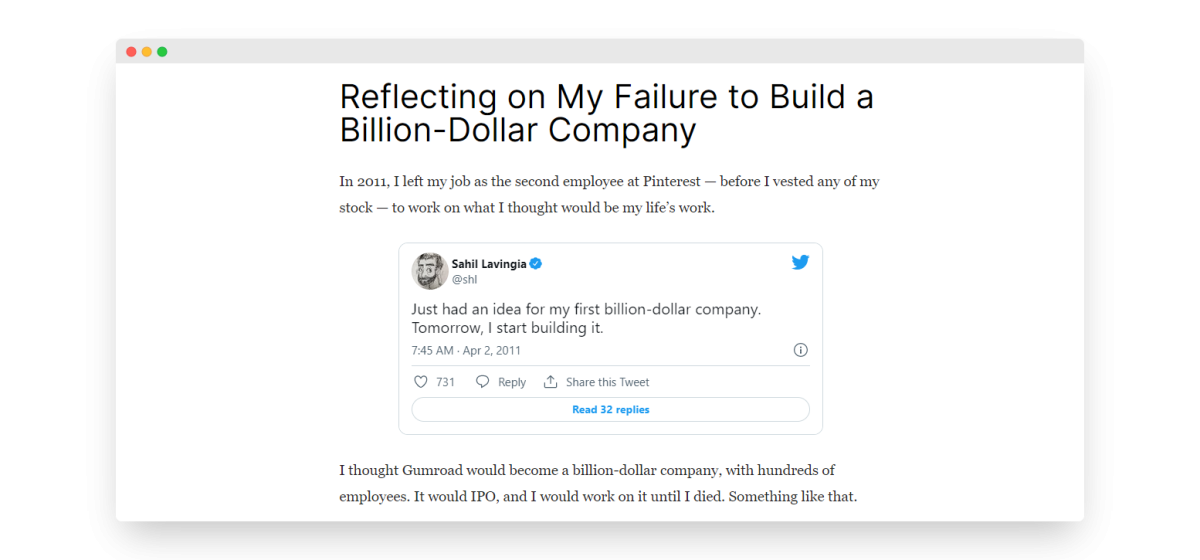The height and width of the screenshot is (560, 1200).
Task: Open the 7:45 AM Apr 2, 2011 timestamp
Action: [466, 351]
